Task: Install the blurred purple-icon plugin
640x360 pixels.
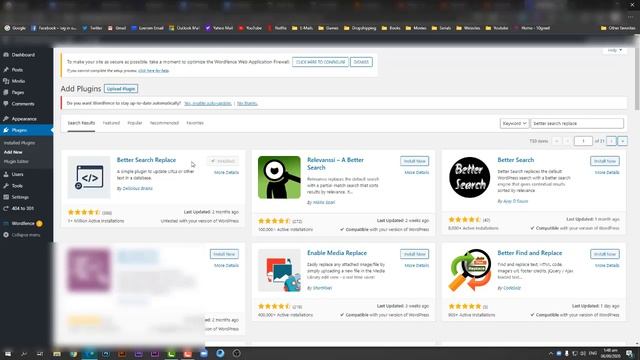Action: point(224,254)
